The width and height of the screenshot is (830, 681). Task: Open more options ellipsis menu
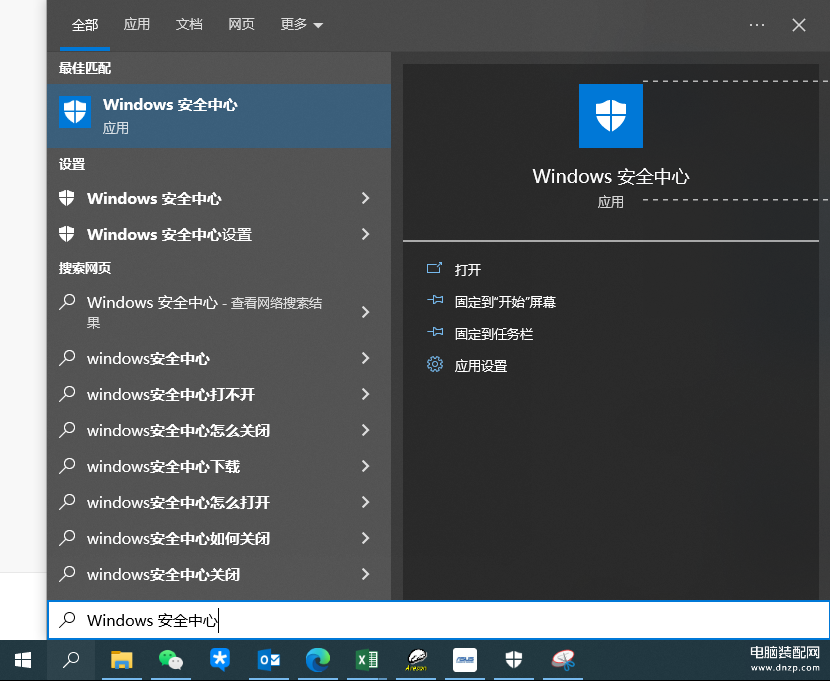(756, 25)
